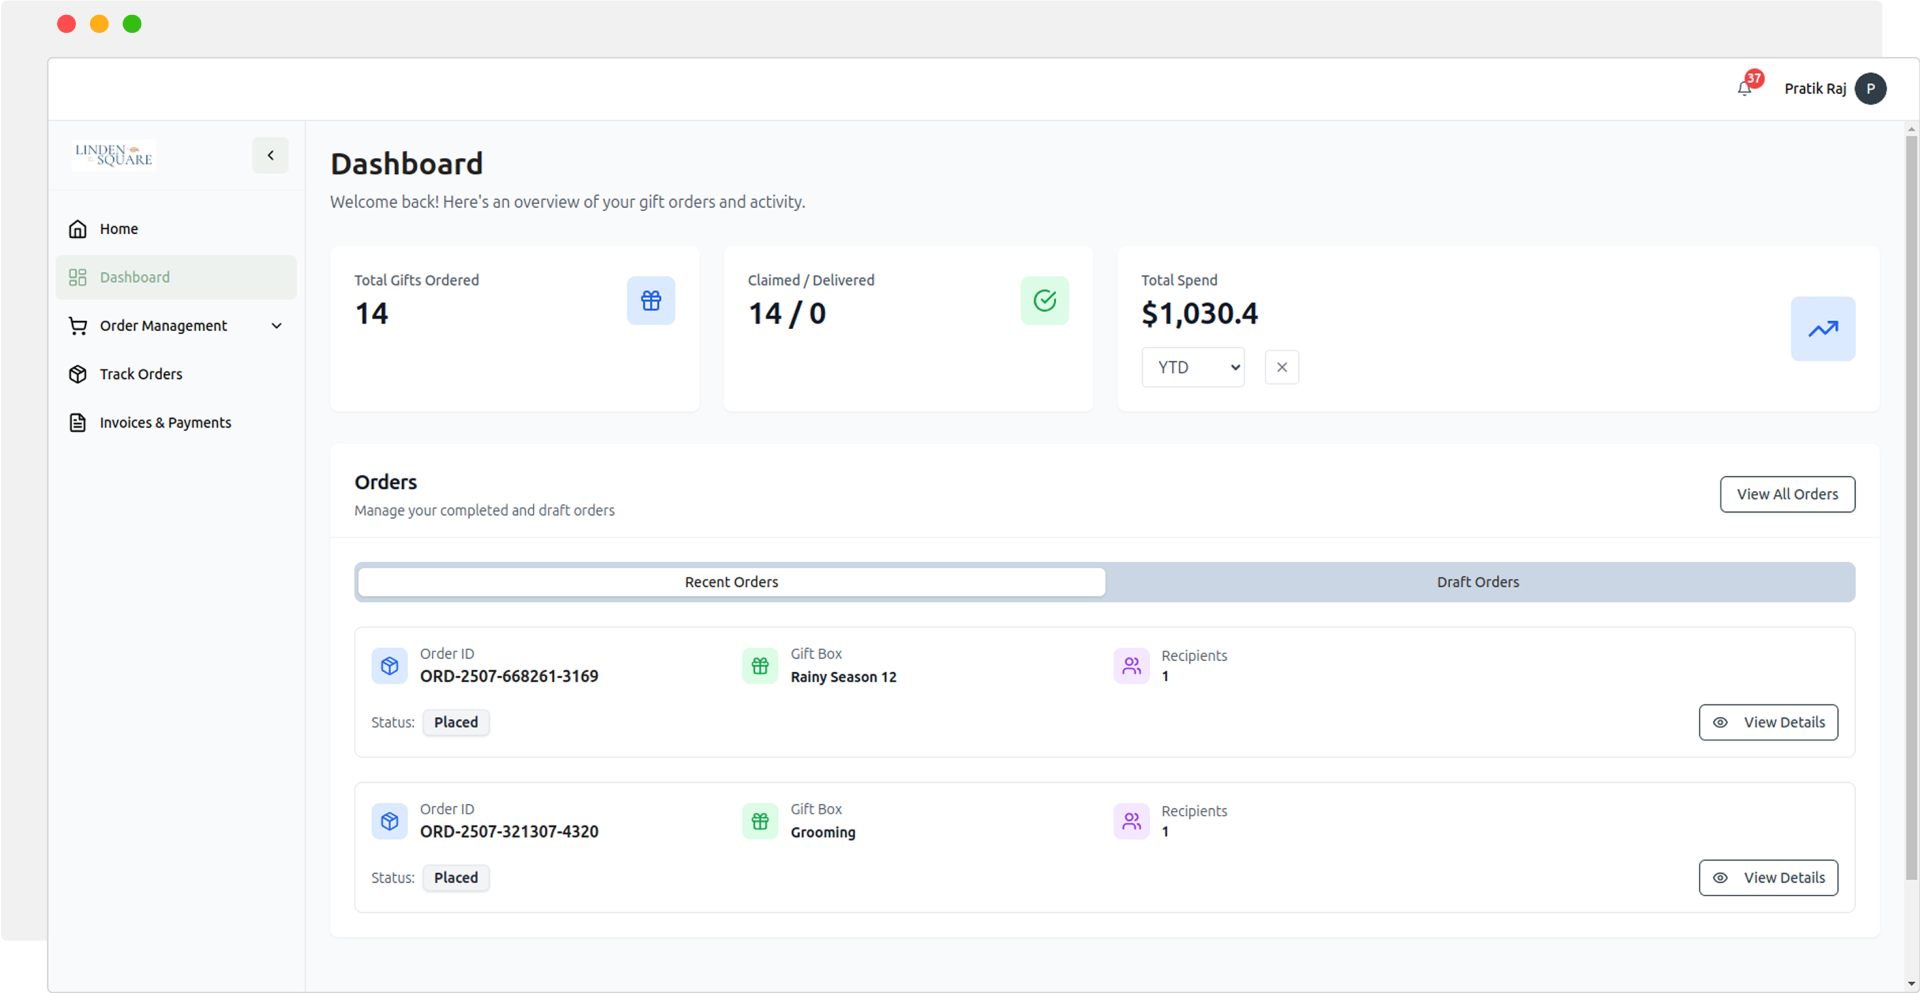
Task: View details of the Rainy Season 12 order
Action: [x=1768, y=722]
